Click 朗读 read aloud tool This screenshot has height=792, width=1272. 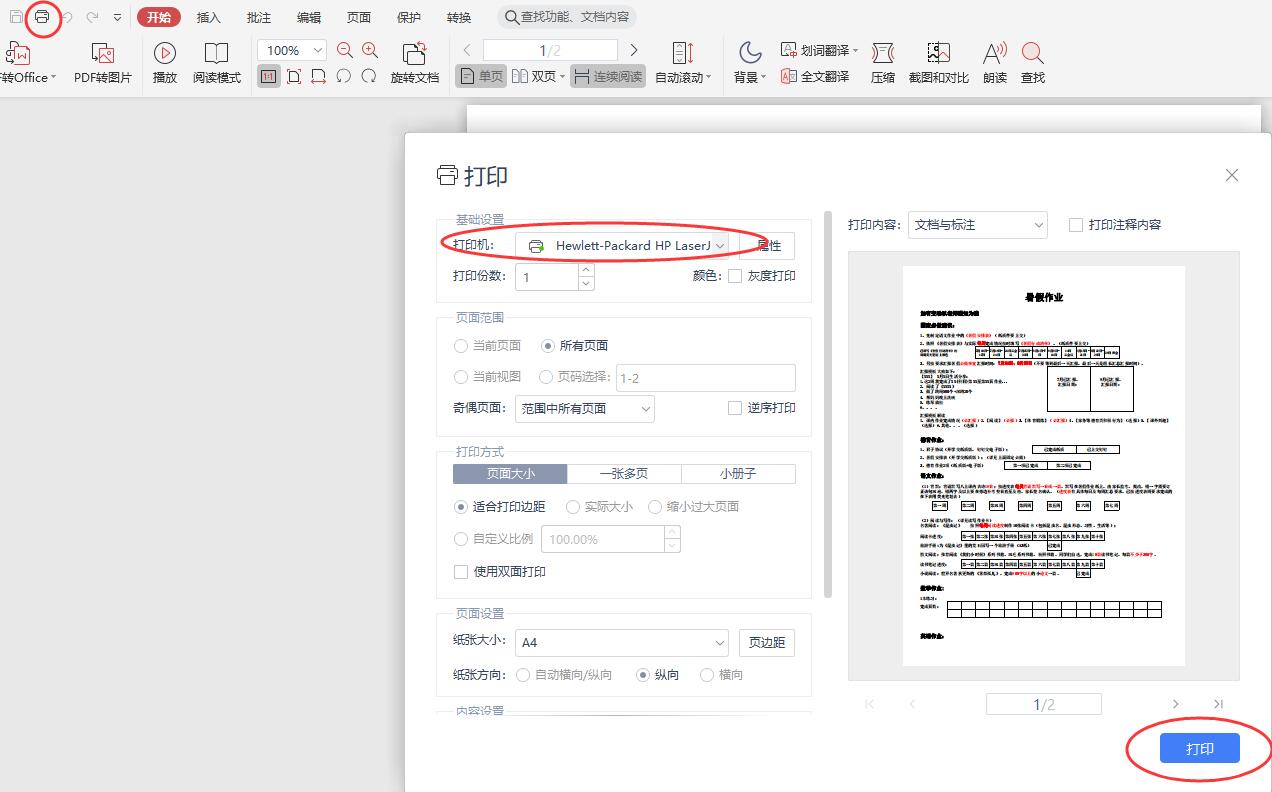click(x=995, y=63)
